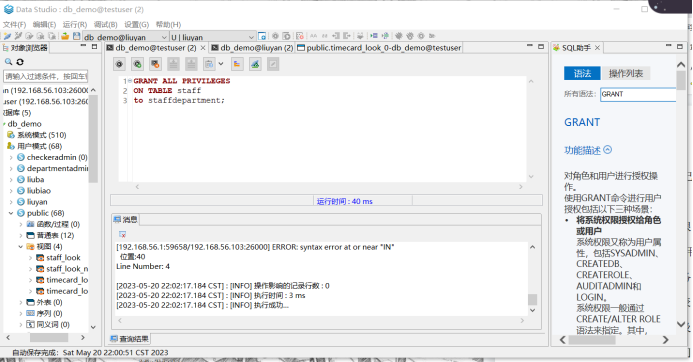Screen dimensions: 693x362
Task: Click the execute in new tab icon
Action: [x=137, y=64]
